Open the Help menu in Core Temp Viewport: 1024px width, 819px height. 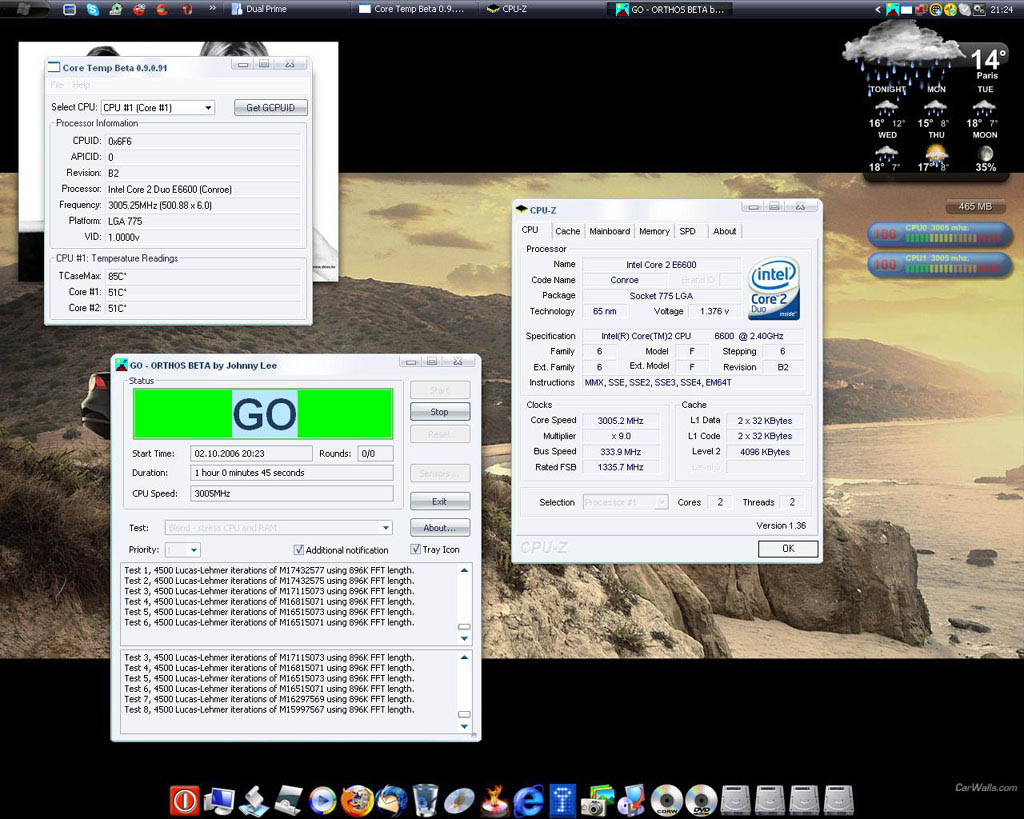pyautogui.click(x=81, y=85)
